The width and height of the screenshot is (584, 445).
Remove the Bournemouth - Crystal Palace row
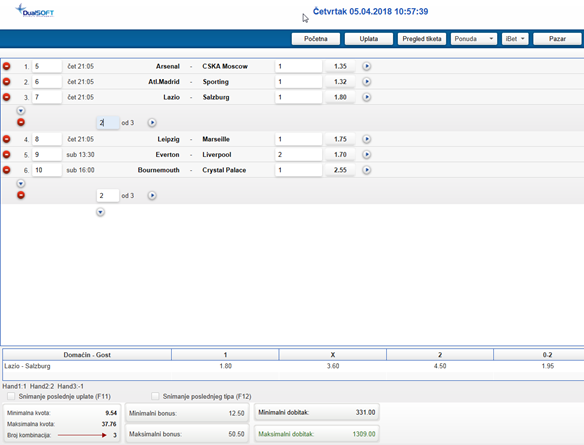pyautogui.click(x=6, y=170)
